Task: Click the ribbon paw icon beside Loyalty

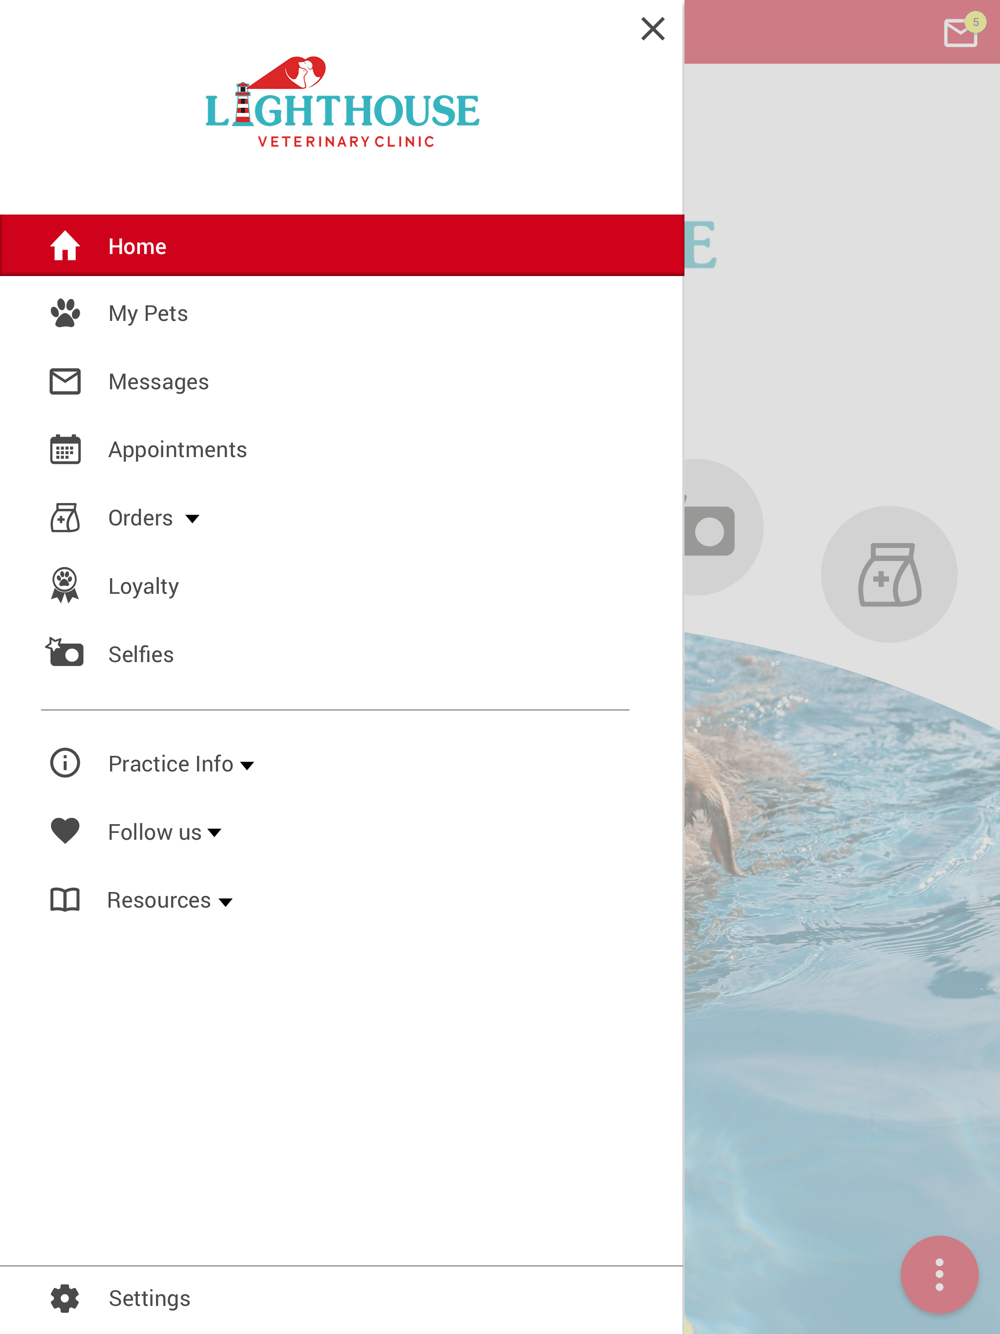Action: 65,585
